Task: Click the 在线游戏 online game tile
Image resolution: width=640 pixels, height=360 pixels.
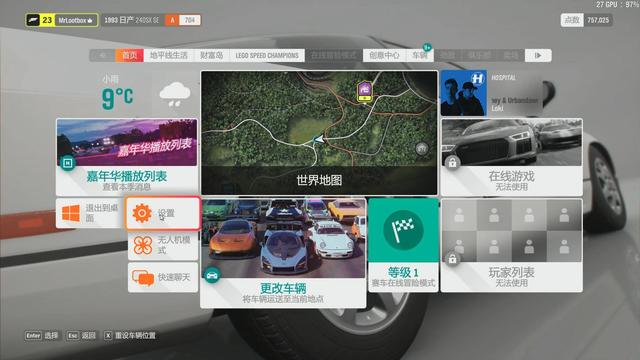Action: (x=511, y=157)
